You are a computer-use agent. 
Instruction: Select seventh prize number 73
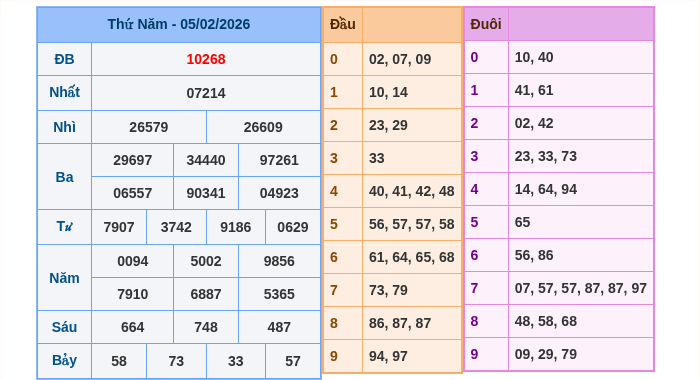(x=176, y=361)
